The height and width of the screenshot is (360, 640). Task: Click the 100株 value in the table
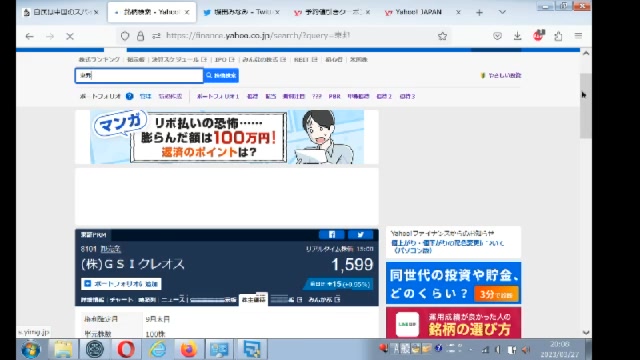(155, 334)
